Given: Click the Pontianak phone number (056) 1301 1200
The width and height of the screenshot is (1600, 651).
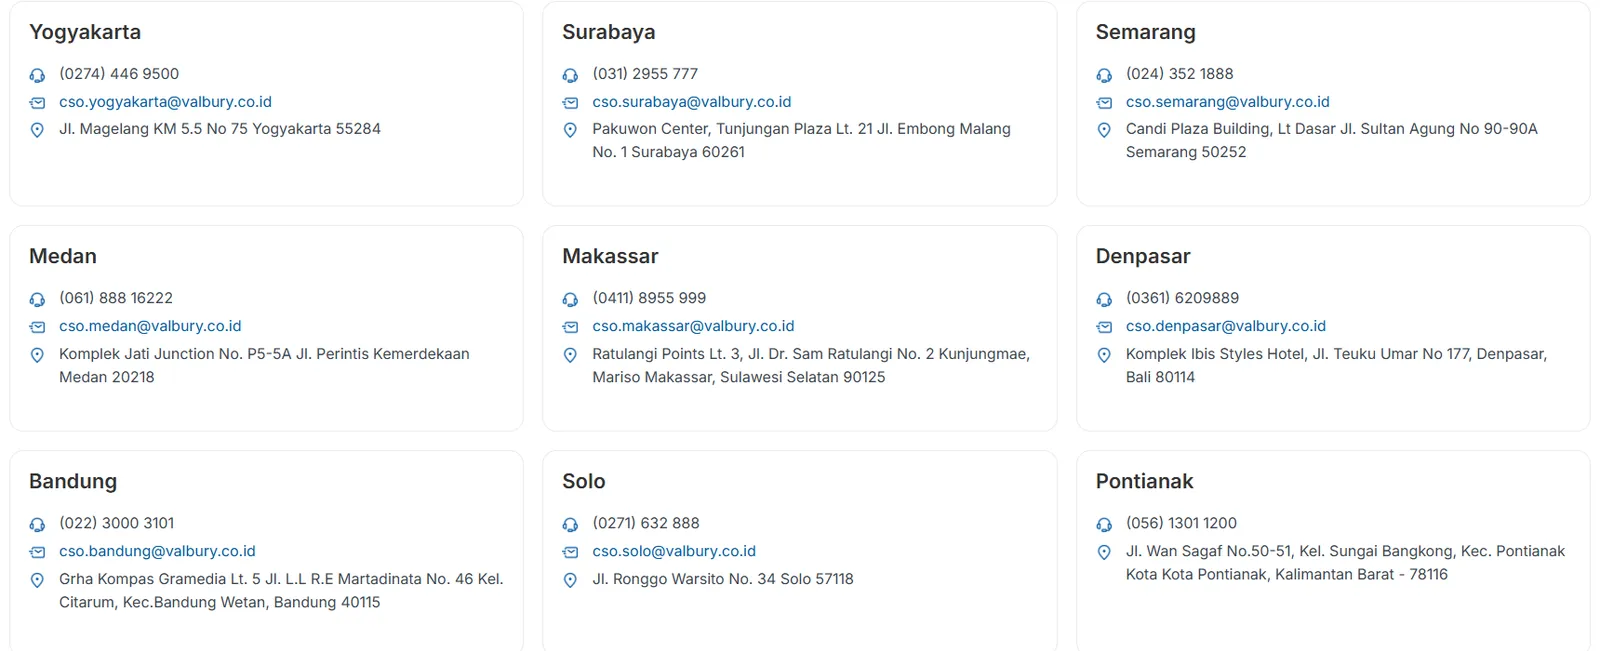Looking at the screenshot, I should [x=1181, y=523].
